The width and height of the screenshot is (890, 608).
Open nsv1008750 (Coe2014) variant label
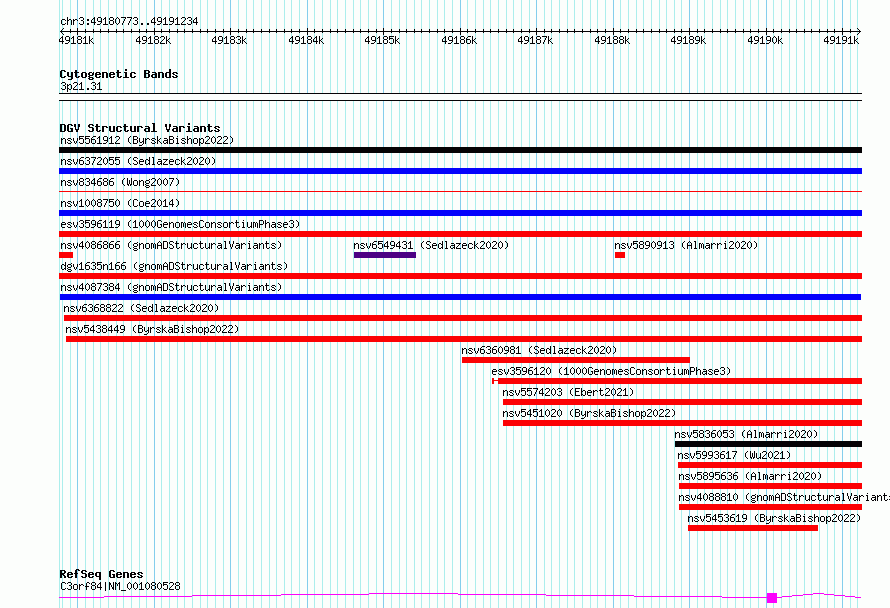point(120,203)
